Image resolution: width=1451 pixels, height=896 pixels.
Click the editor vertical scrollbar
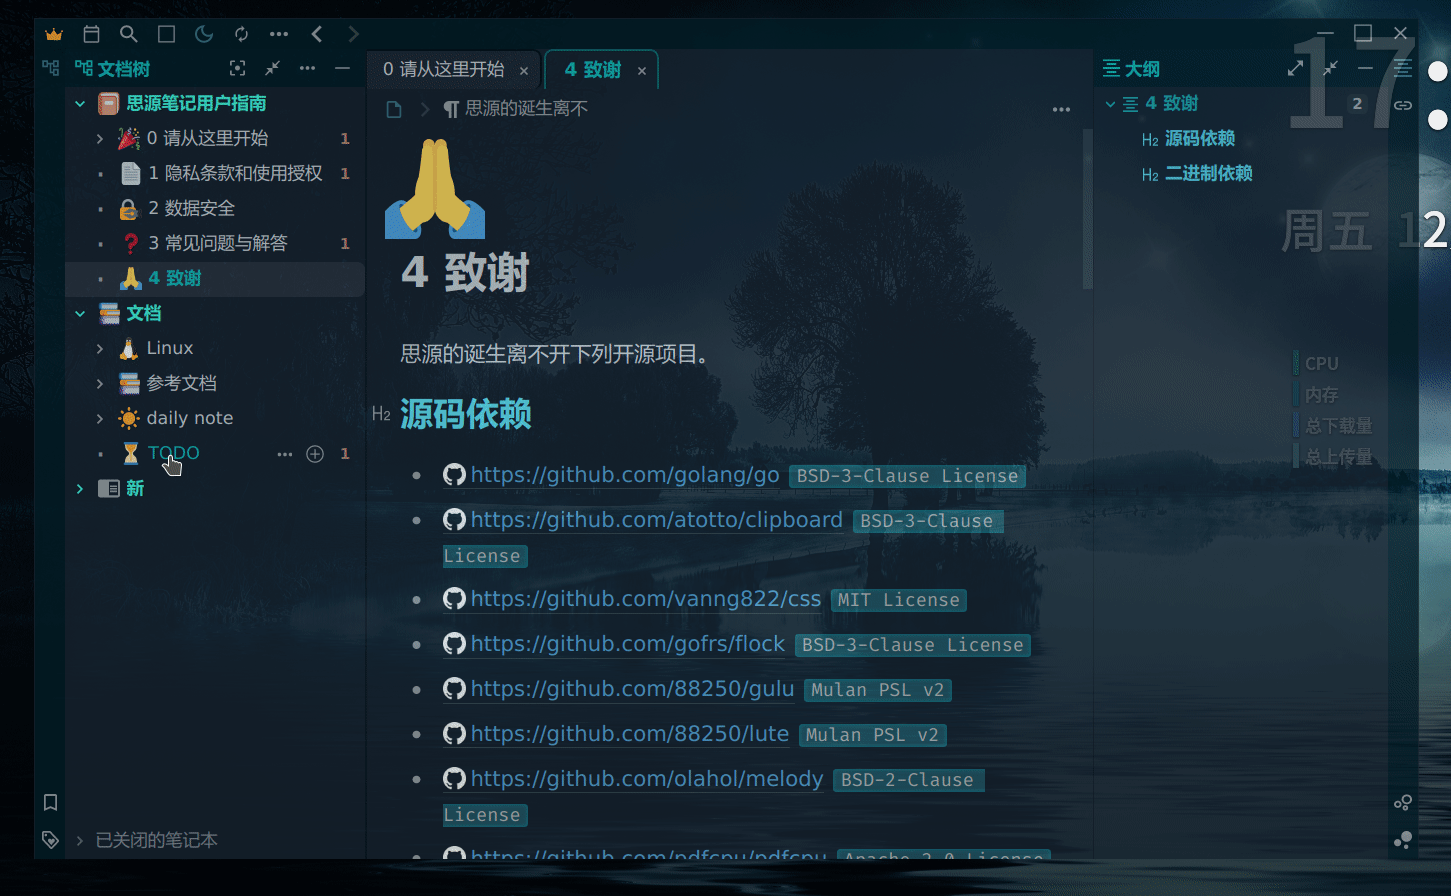tap(1088, 210)
